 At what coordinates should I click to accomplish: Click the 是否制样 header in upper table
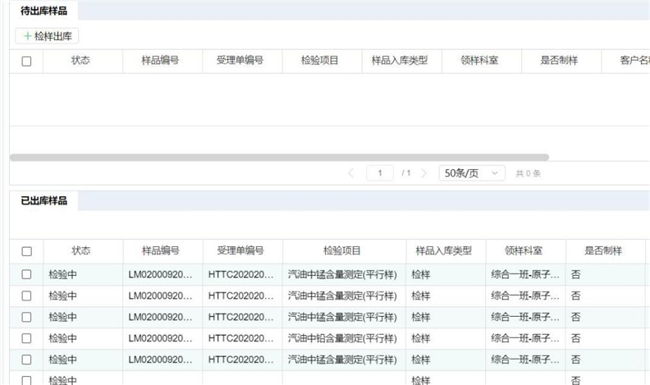click(x=559, y=61)
